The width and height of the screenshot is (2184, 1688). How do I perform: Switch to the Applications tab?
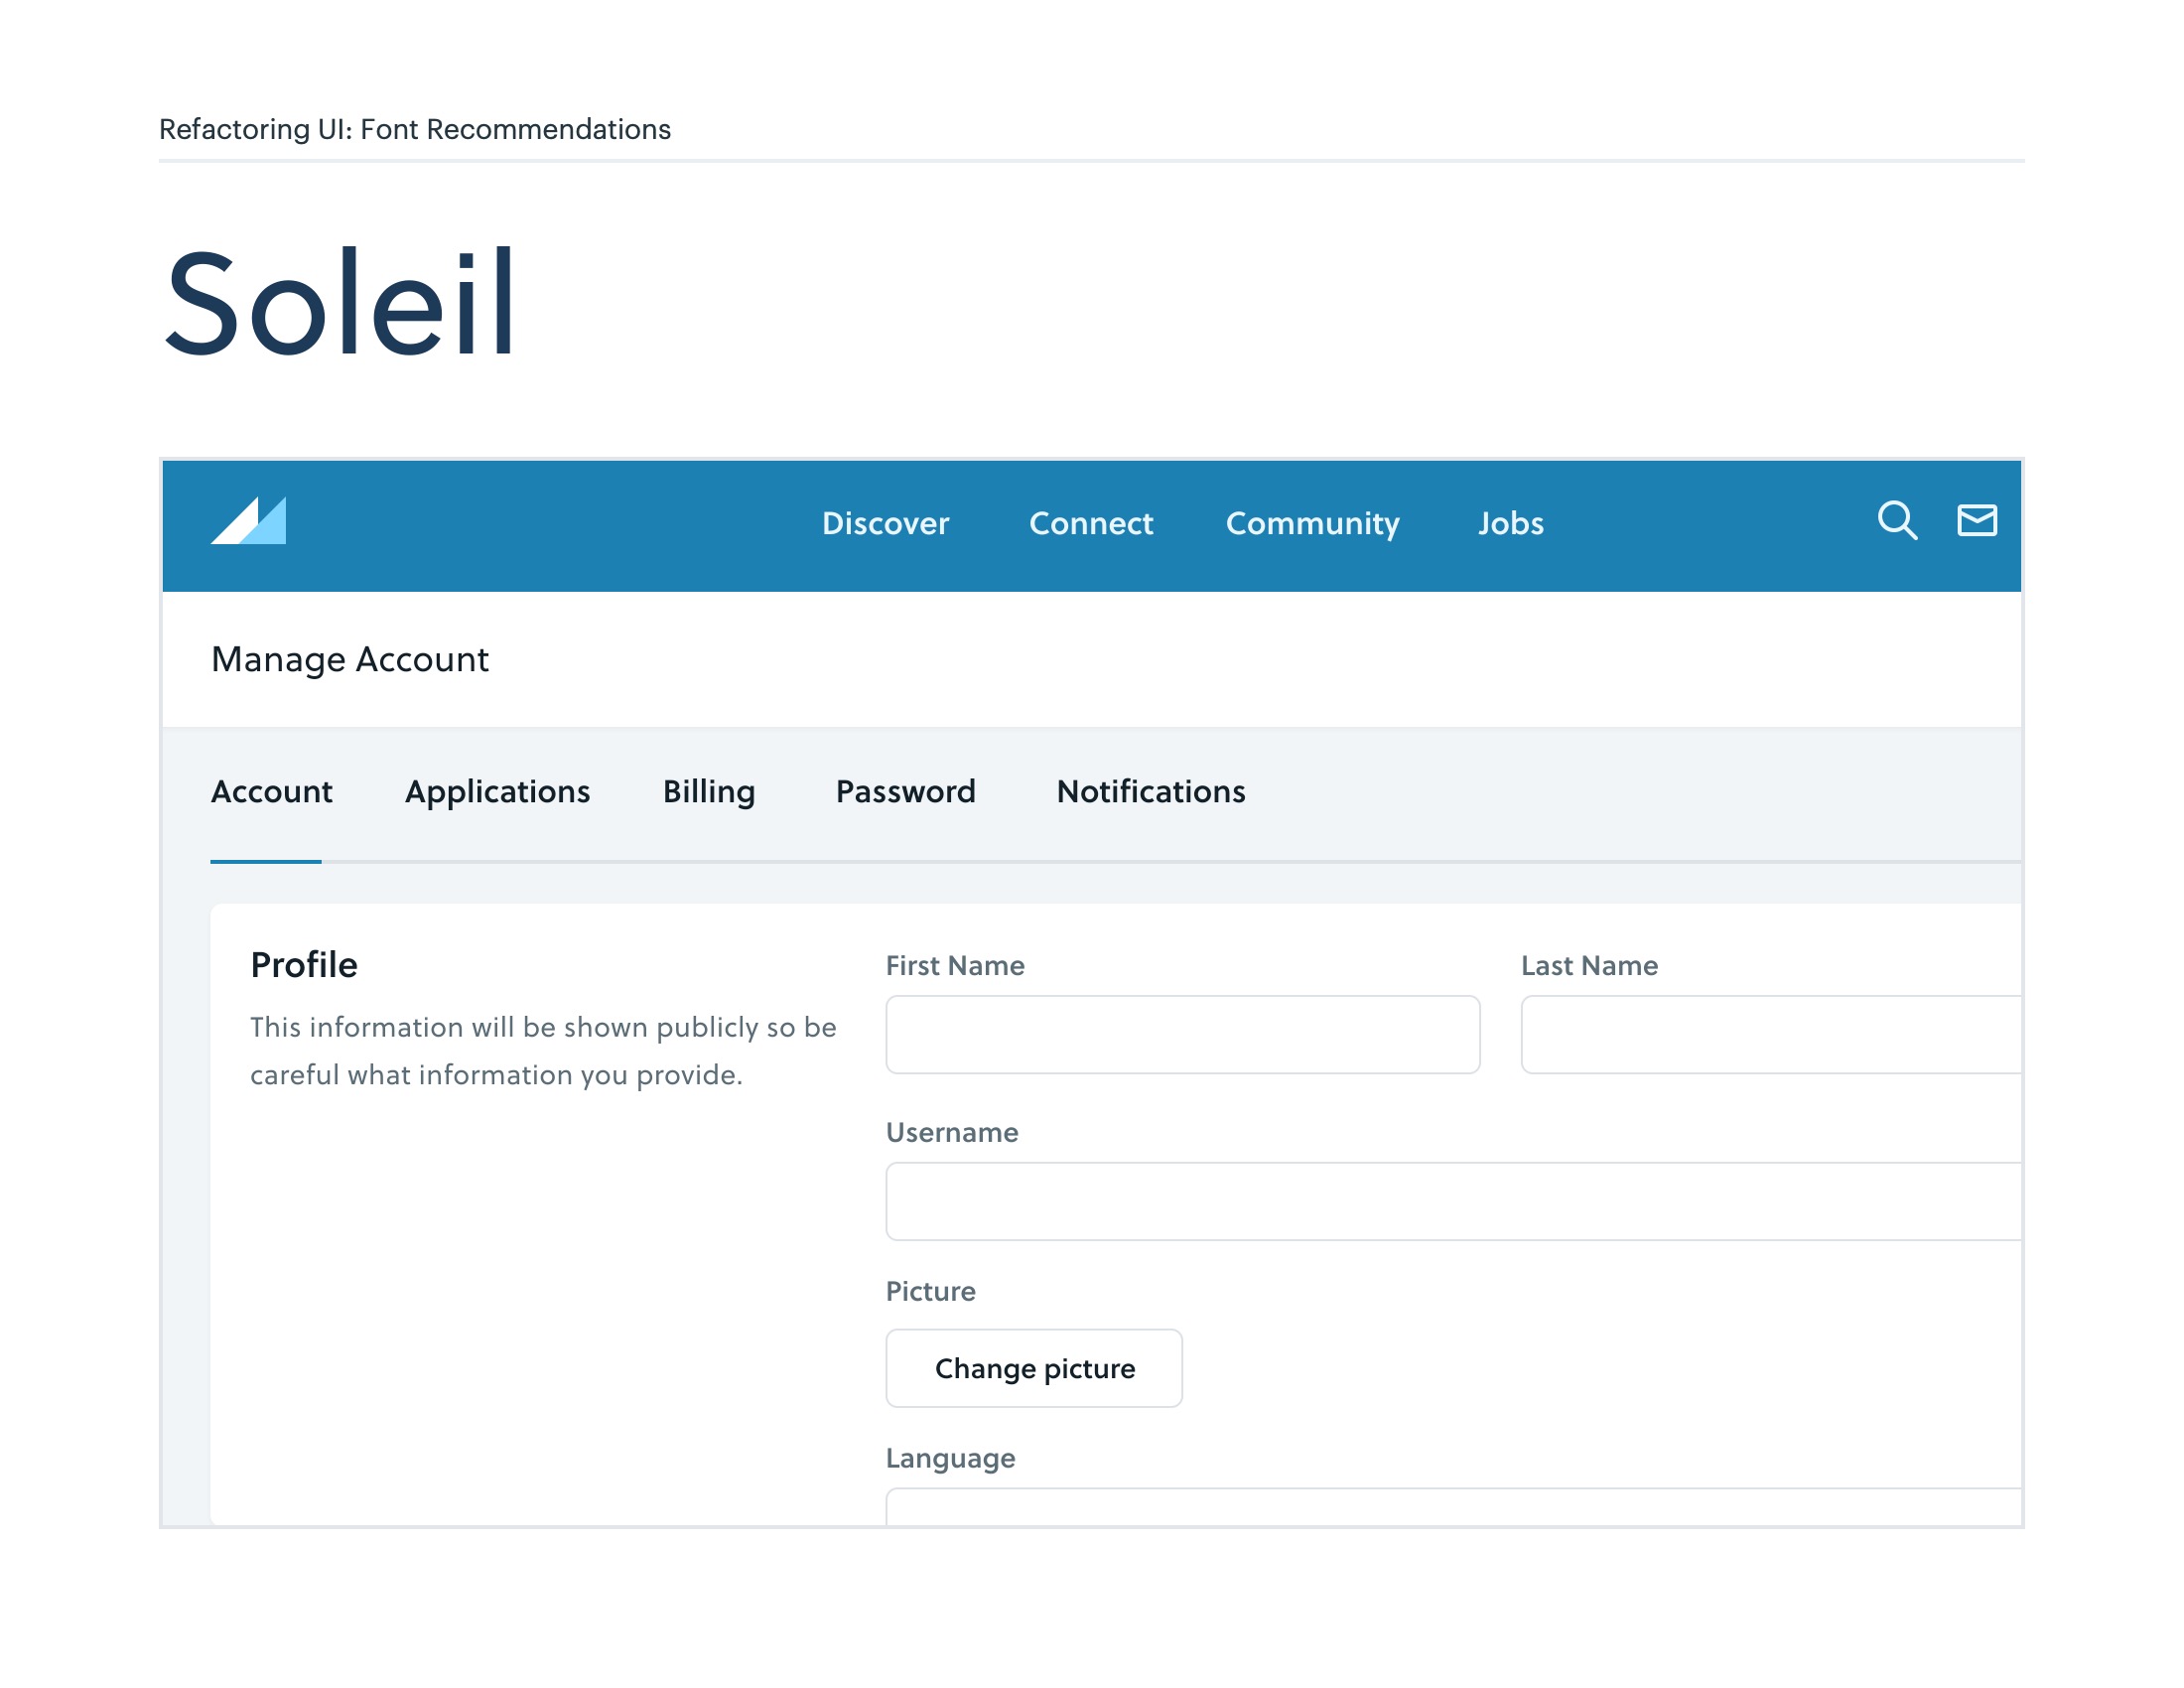pyautogui.click(x=497, y=792)
